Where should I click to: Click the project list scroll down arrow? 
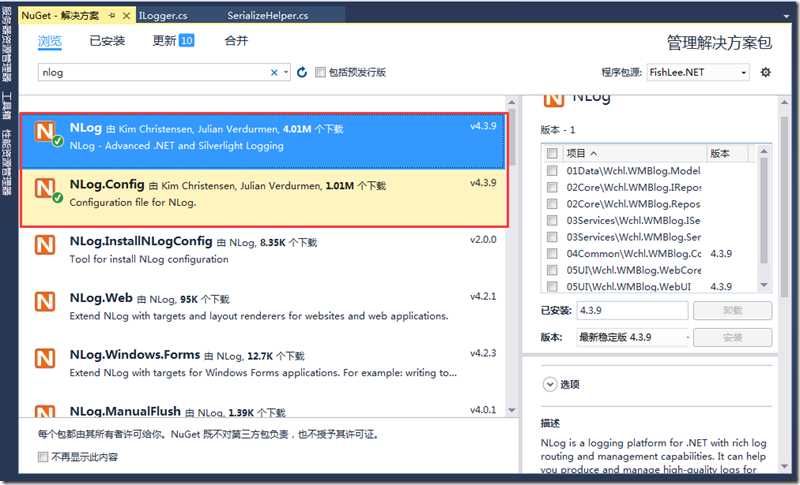(x=764, y=285)
